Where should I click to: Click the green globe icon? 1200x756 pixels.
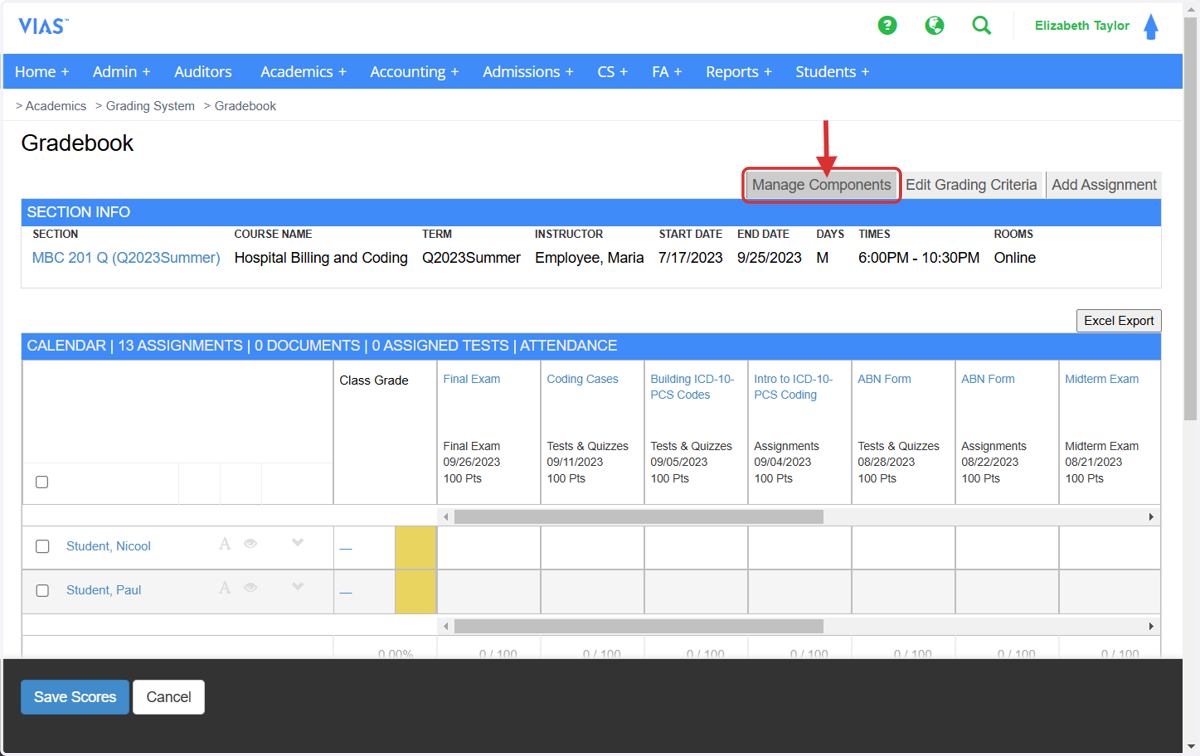[934, 26]
